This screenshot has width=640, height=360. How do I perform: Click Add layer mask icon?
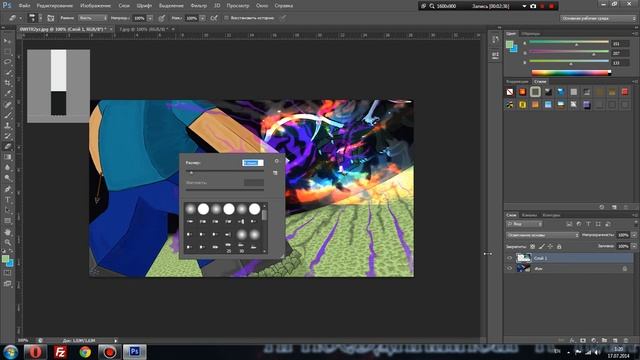pos(583,340)
